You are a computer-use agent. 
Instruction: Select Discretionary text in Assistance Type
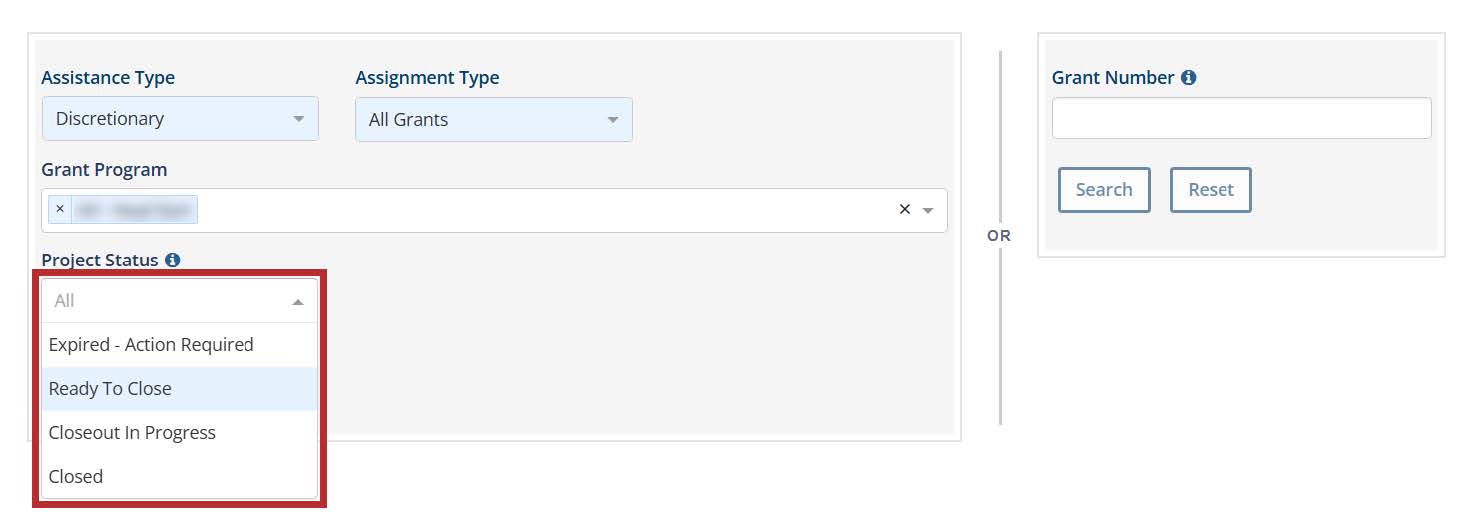(x=110, y=118)
